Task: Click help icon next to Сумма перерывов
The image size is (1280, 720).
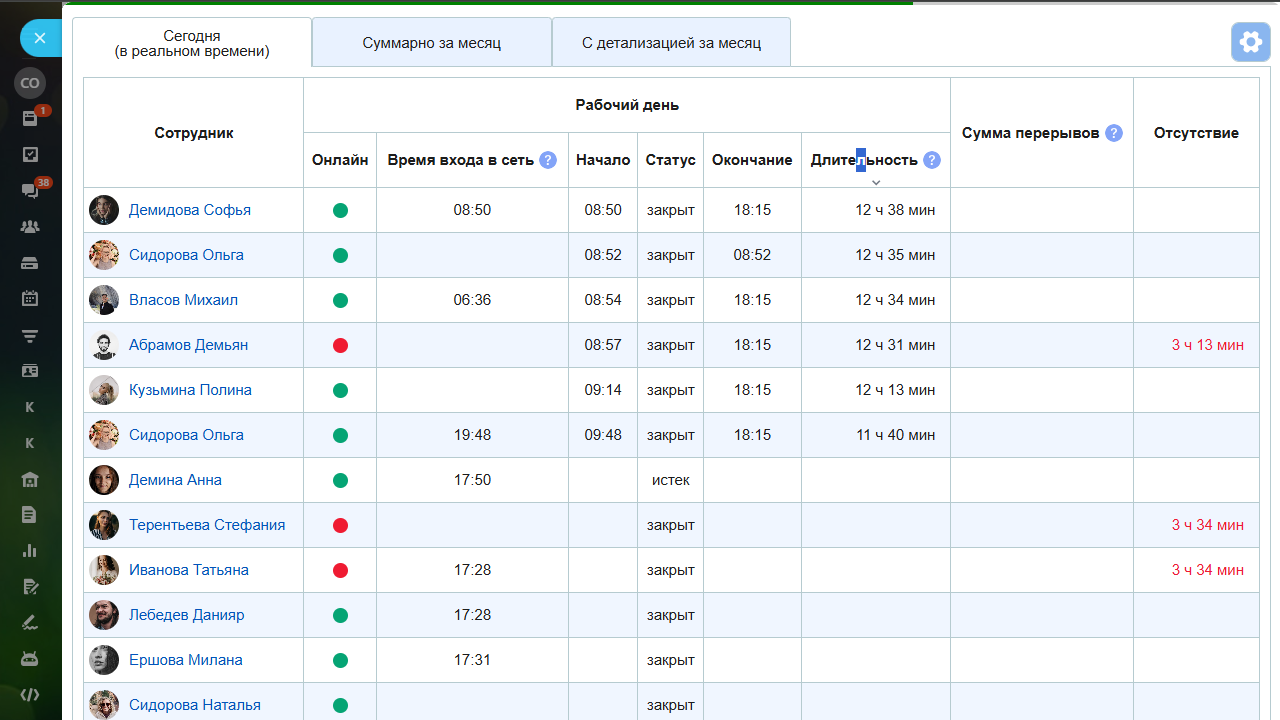Action: coord(1114,133)
